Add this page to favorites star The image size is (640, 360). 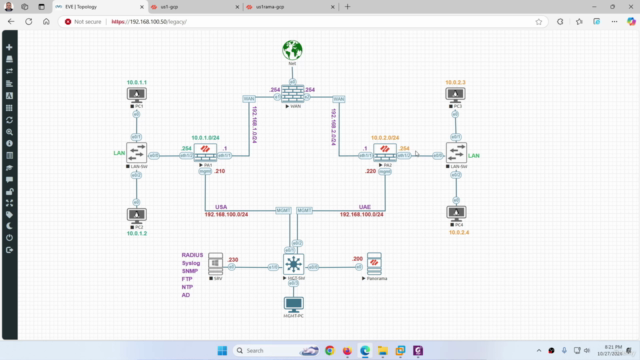point(539,22)
